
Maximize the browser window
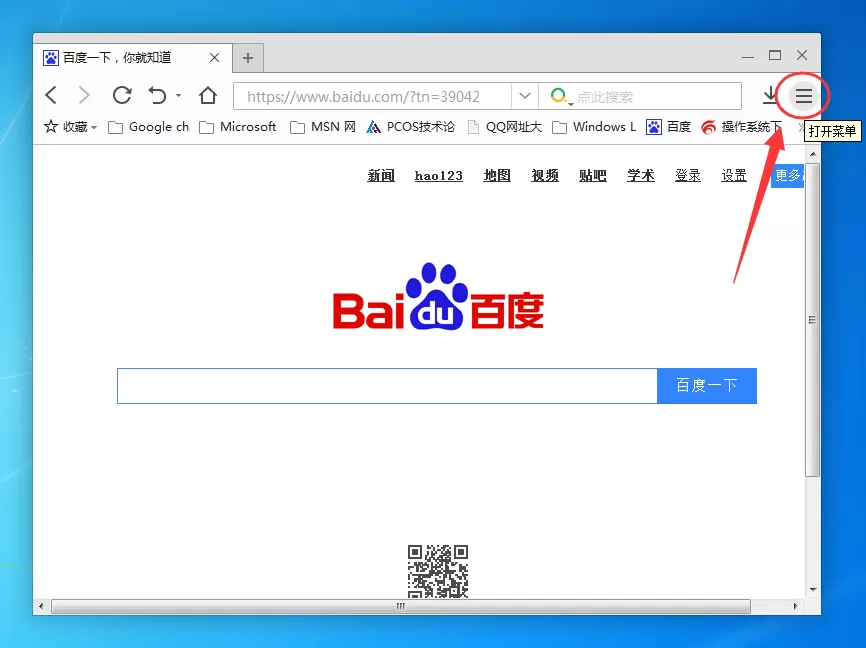click(775, 55)
